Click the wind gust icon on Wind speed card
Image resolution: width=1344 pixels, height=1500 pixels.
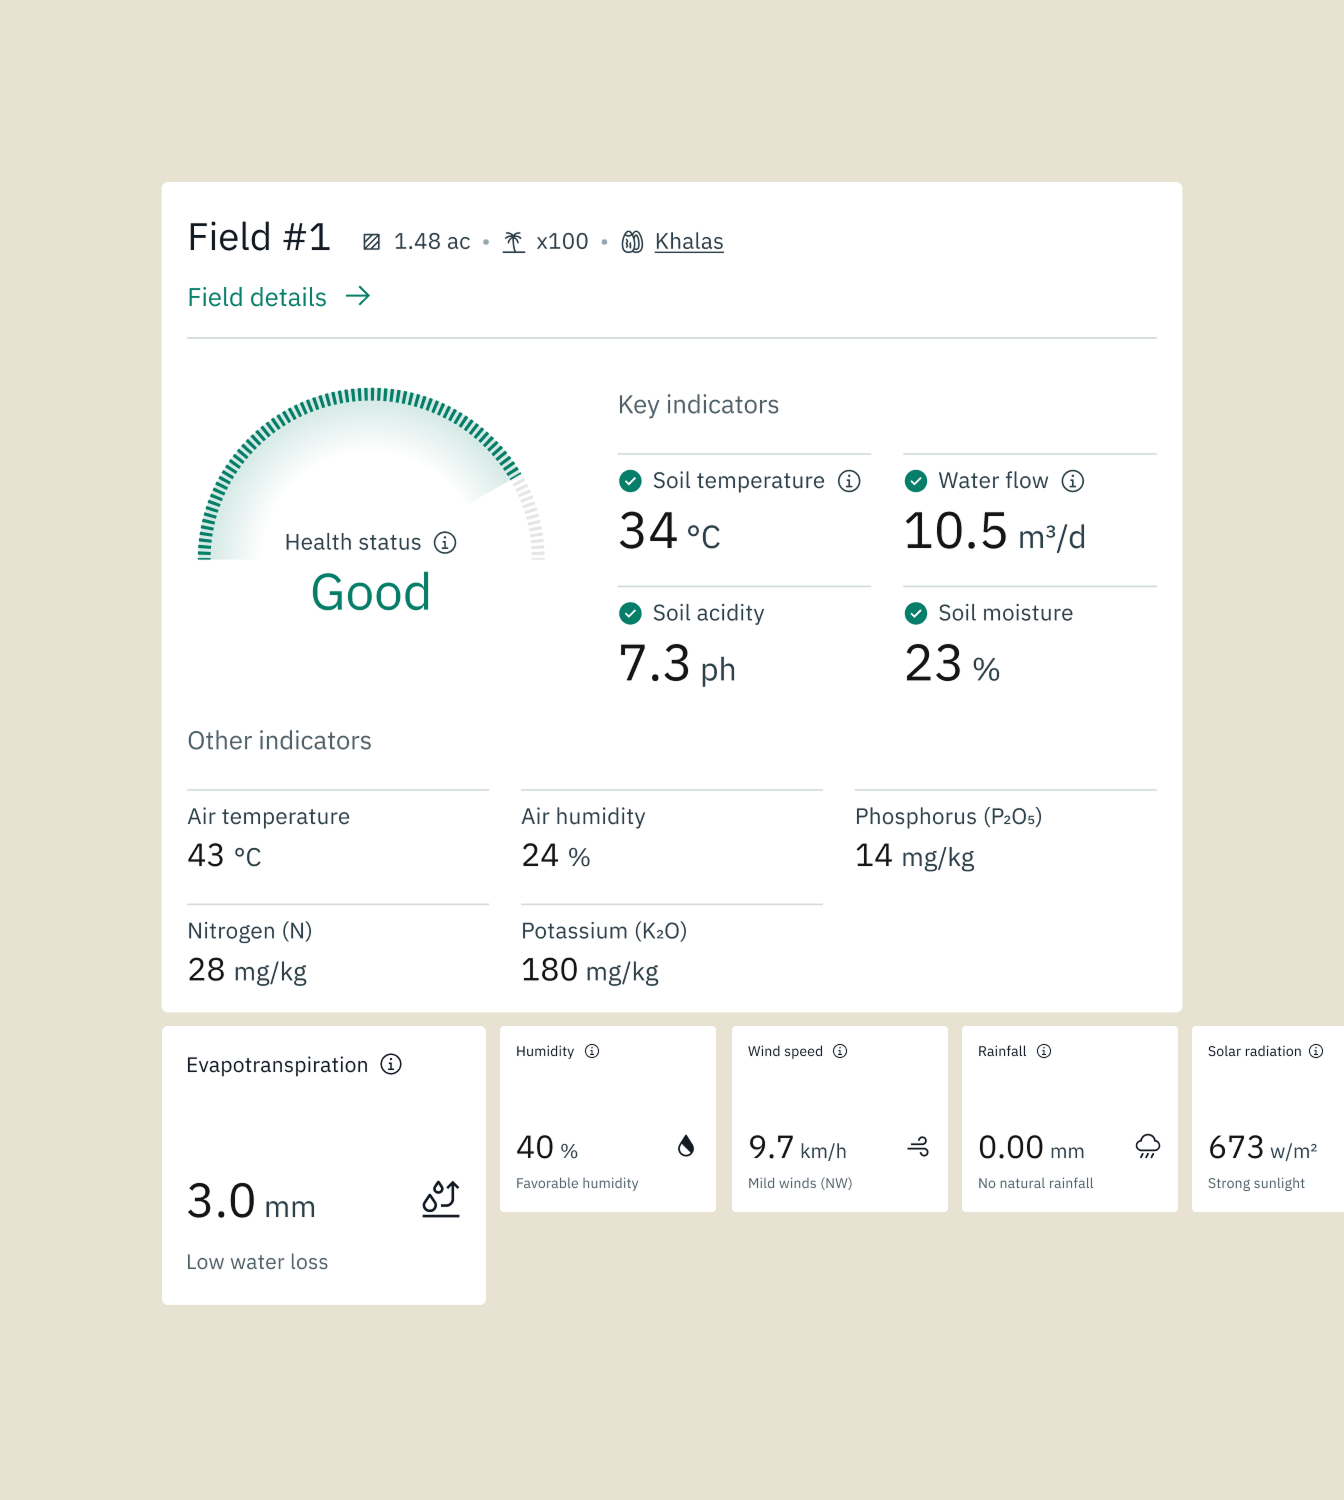919,1146
